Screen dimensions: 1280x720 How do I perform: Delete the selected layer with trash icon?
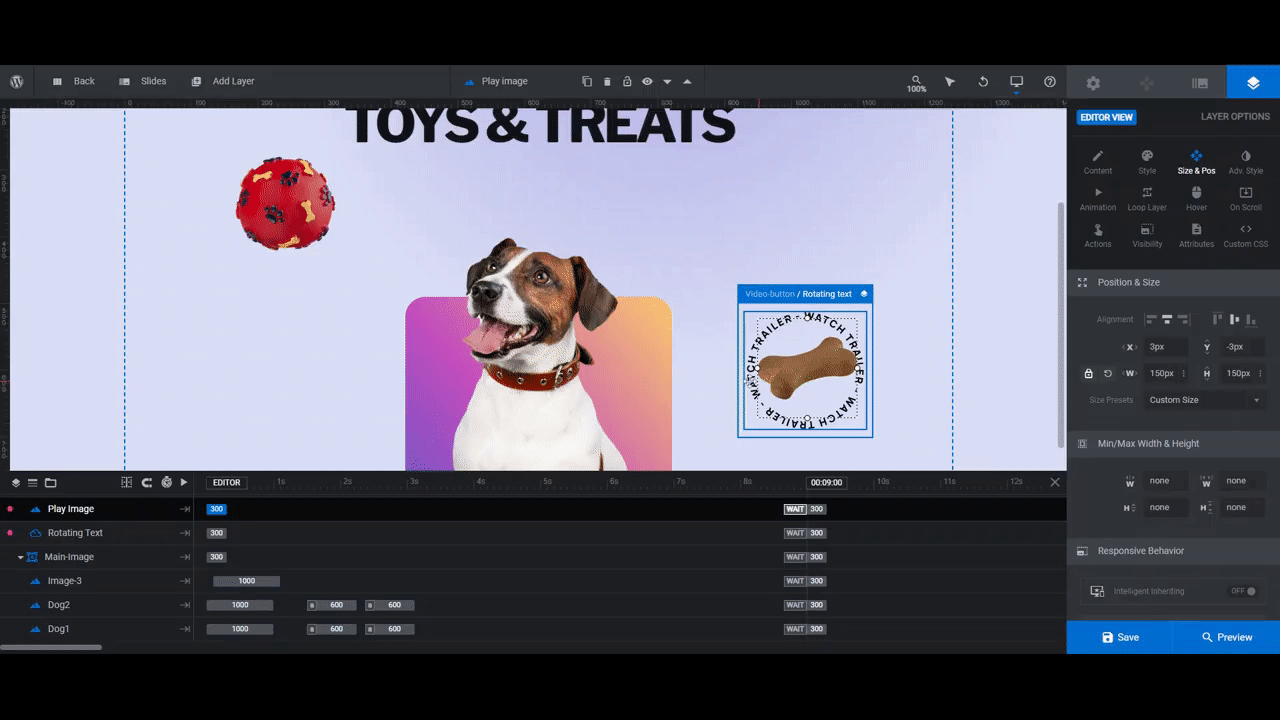point(607,81)
